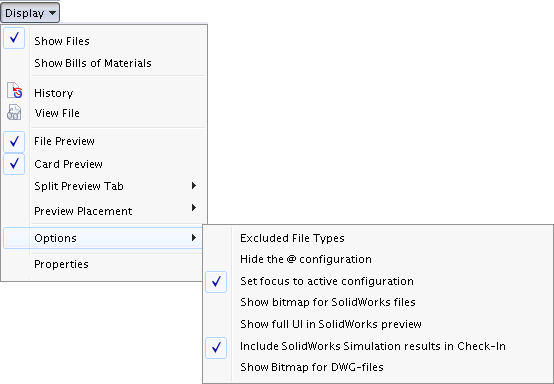Uncheck the File Preview checkmark

tap(14, 142)
